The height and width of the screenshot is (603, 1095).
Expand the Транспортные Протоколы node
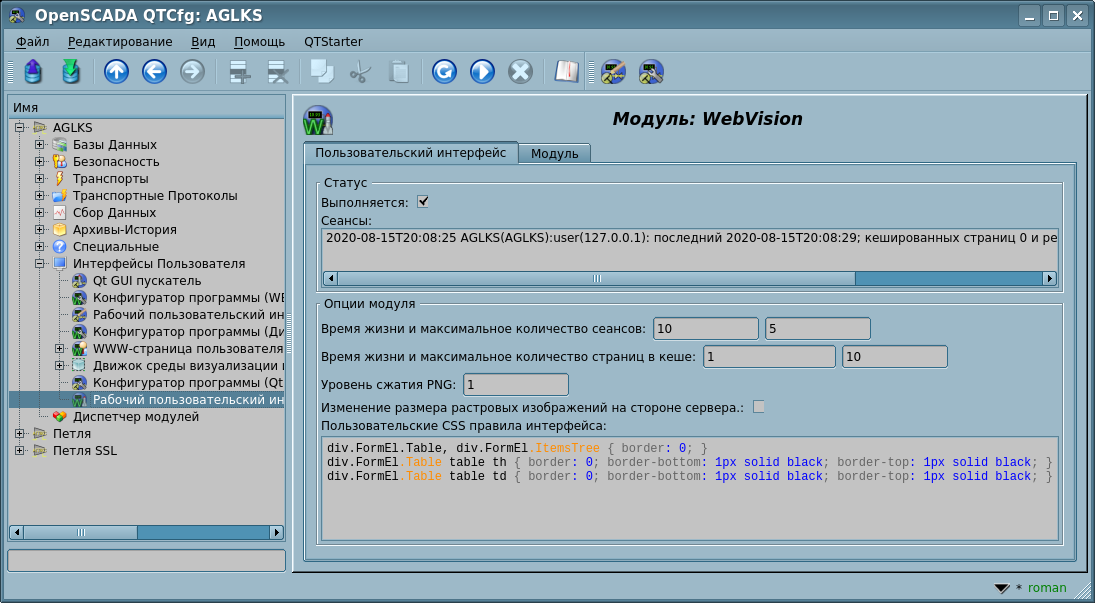click(40, 196)
